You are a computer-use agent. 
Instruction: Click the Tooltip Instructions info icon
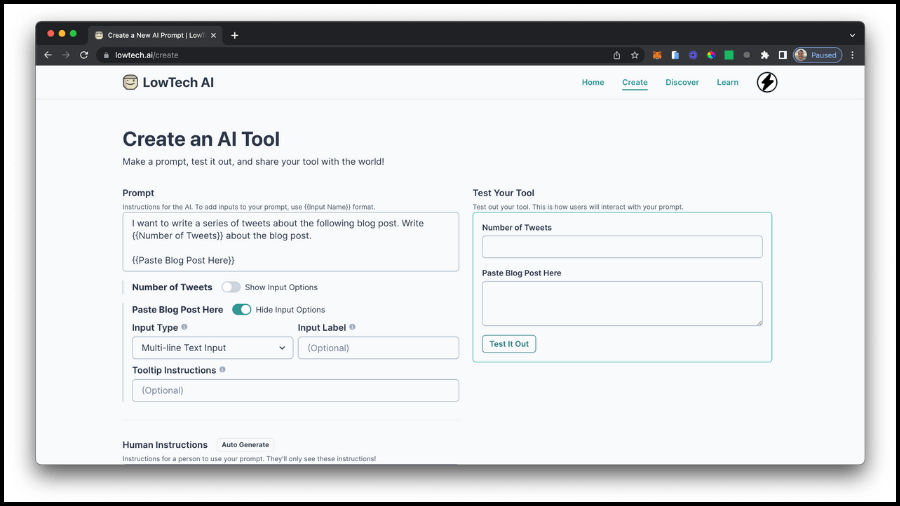coord(222,370)
